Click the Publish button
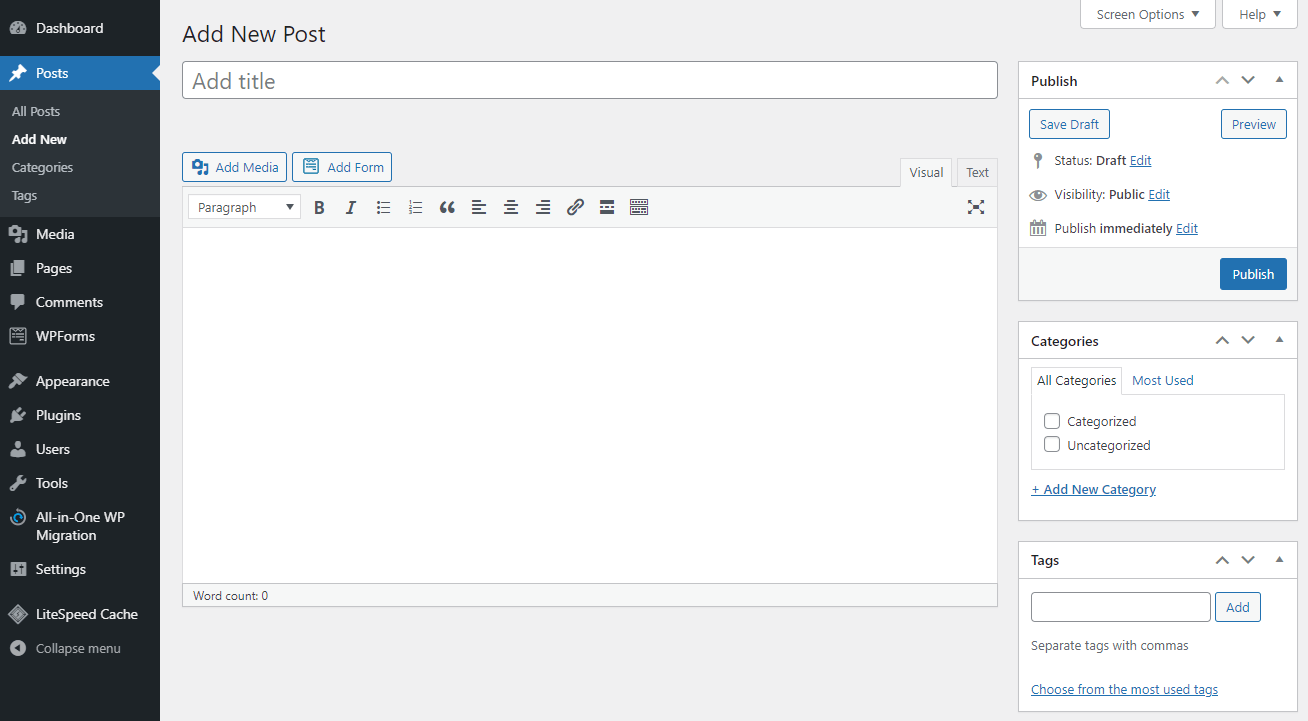 coord(1252,273)
